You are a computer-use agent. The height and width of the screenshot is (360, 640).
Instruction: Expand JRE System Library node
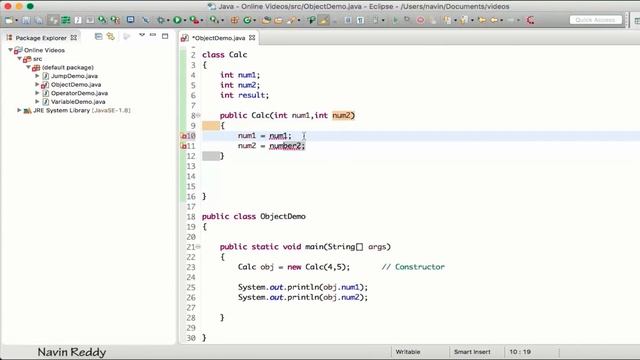click(19, 110)
